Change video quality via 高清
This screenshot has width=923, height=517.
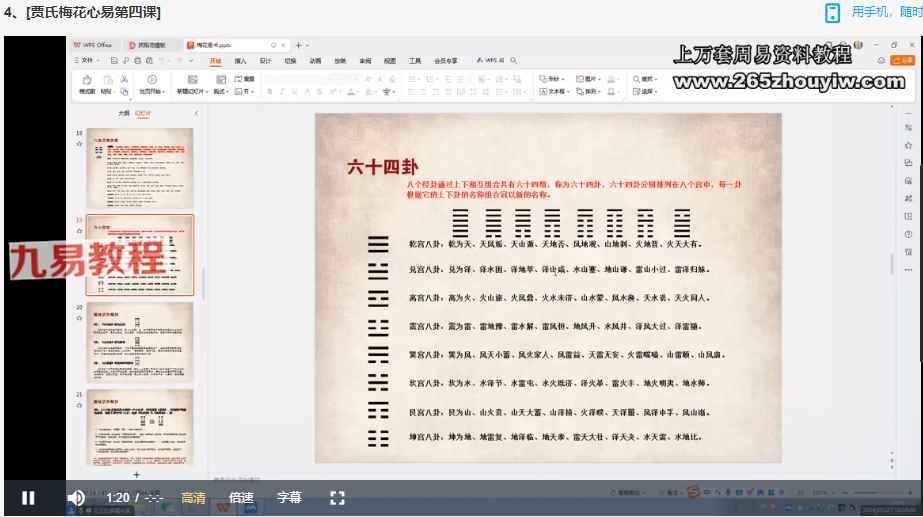pyautogui.click(x=193, y=497)
